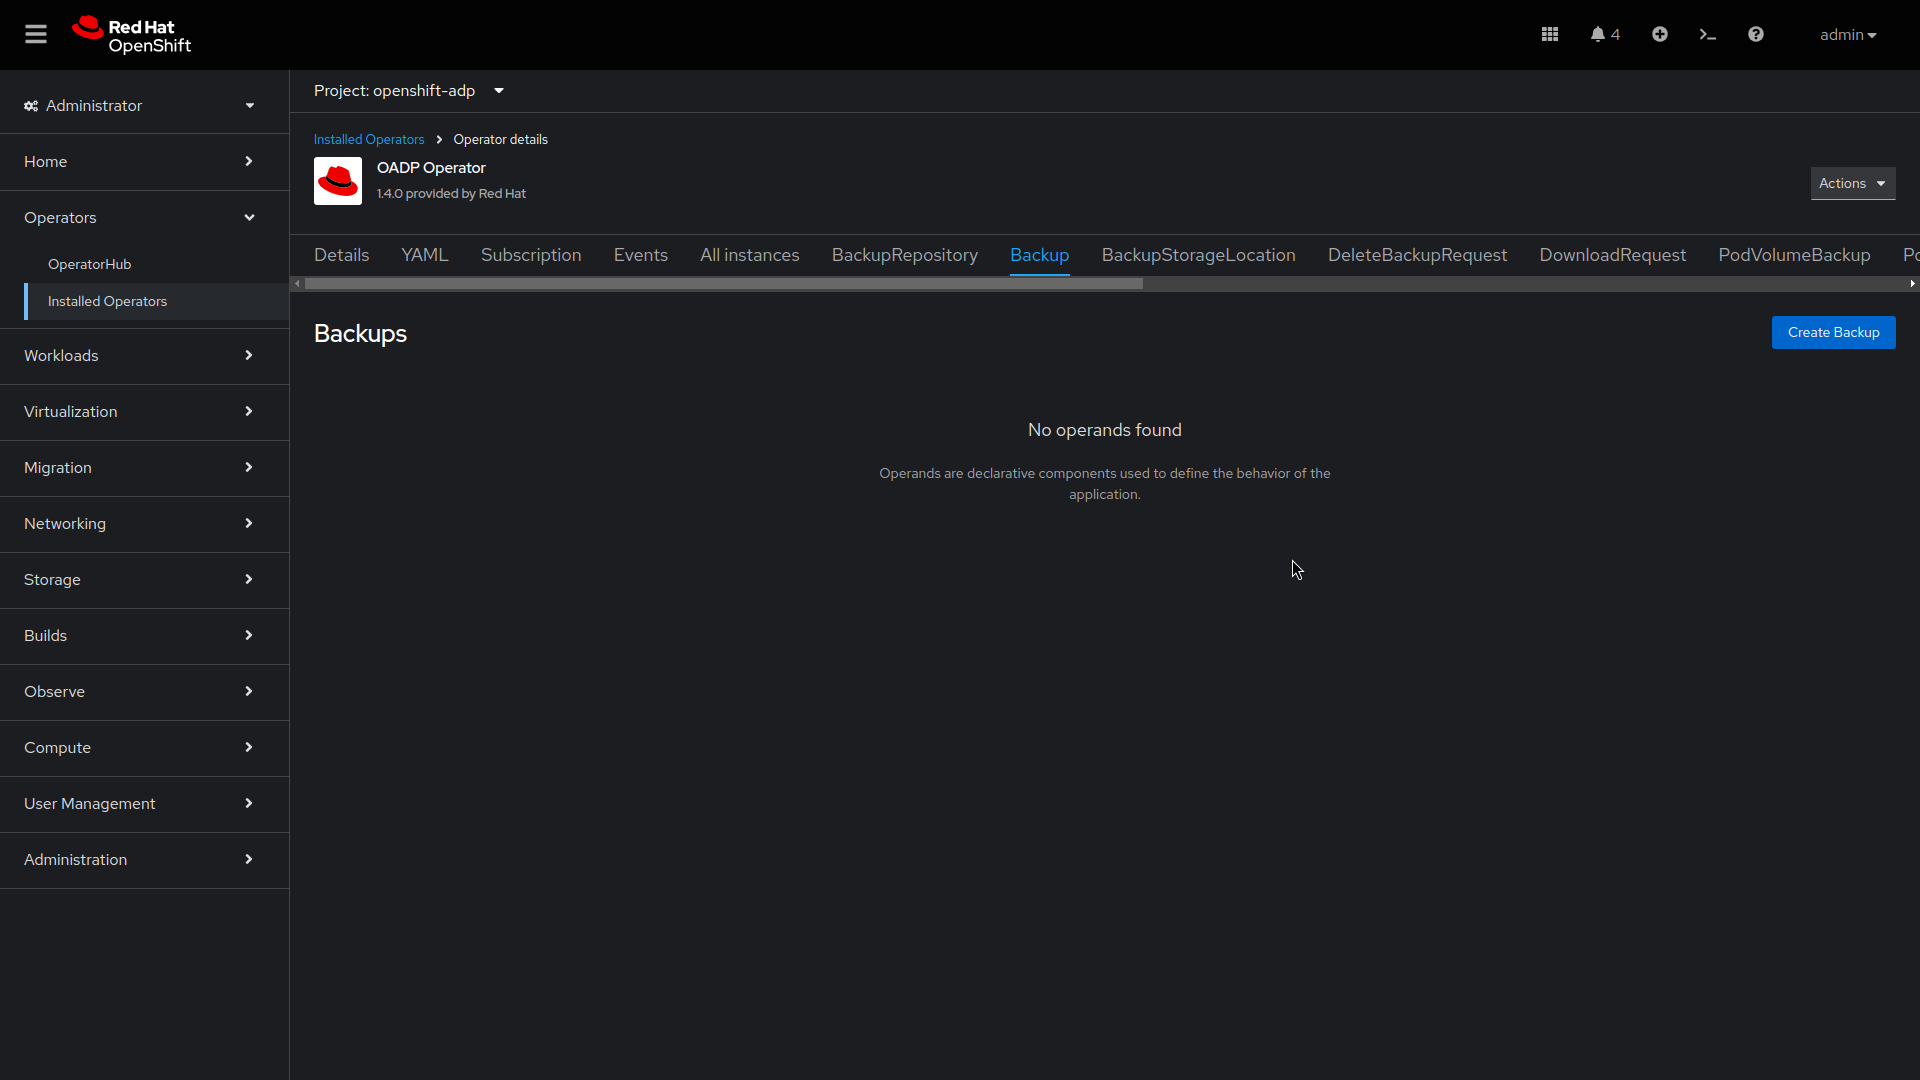Click the OADP Operator logo image
Screen dimensions: 1920x1080
[338, 181]
